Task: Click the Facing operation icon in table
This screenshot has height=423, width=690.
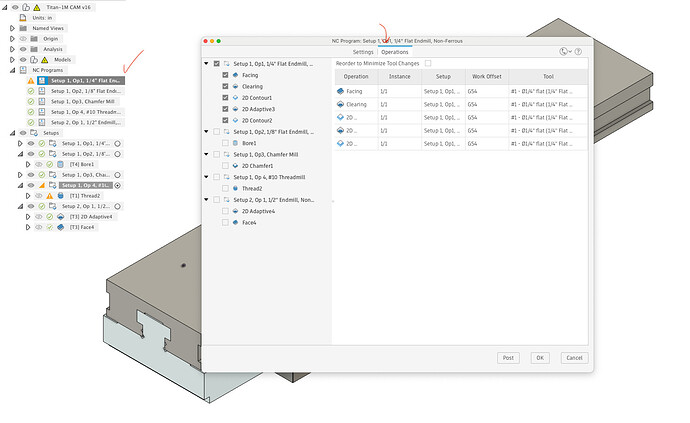Action: click(x=342, y=91)
